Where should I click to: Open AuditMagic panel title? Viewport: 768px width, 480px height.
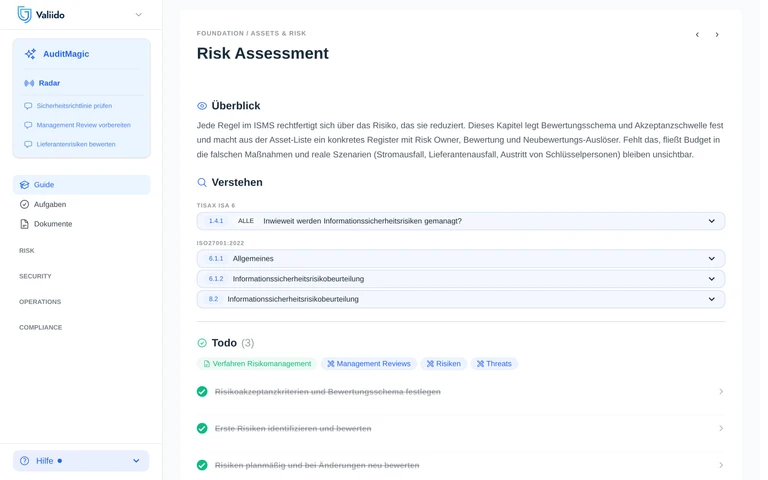pos(66,54)
